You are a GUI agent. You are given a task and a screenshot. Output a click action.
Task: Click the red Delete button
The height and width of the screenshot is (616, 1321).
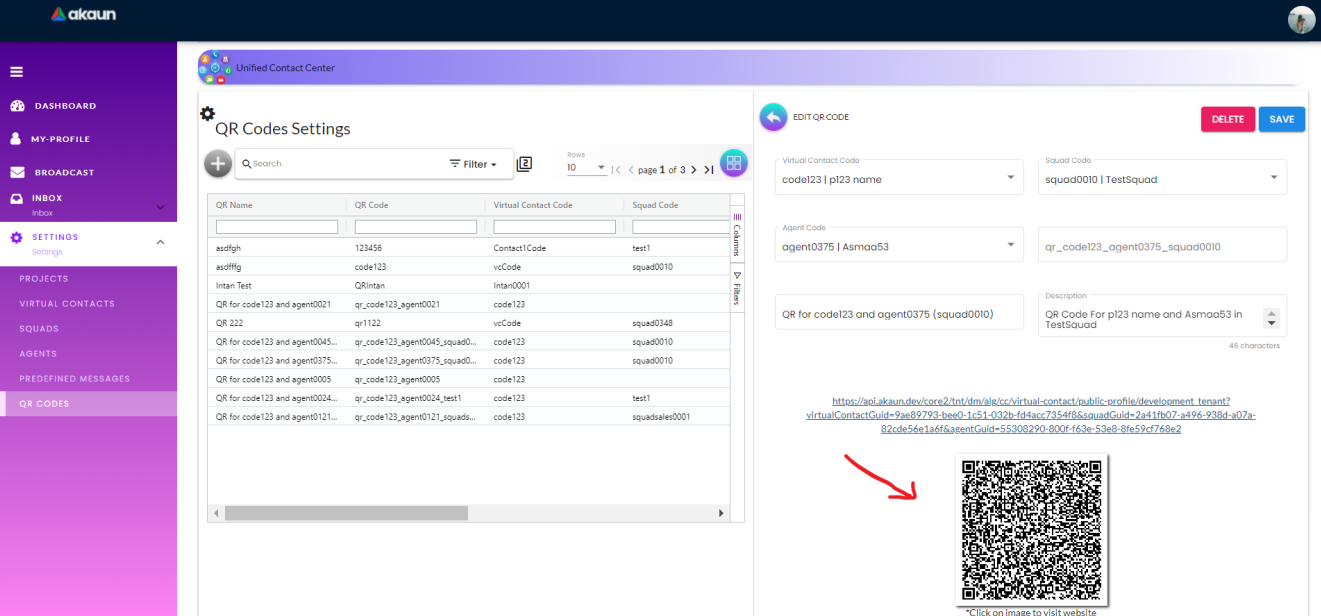[x=1227, y=119]
